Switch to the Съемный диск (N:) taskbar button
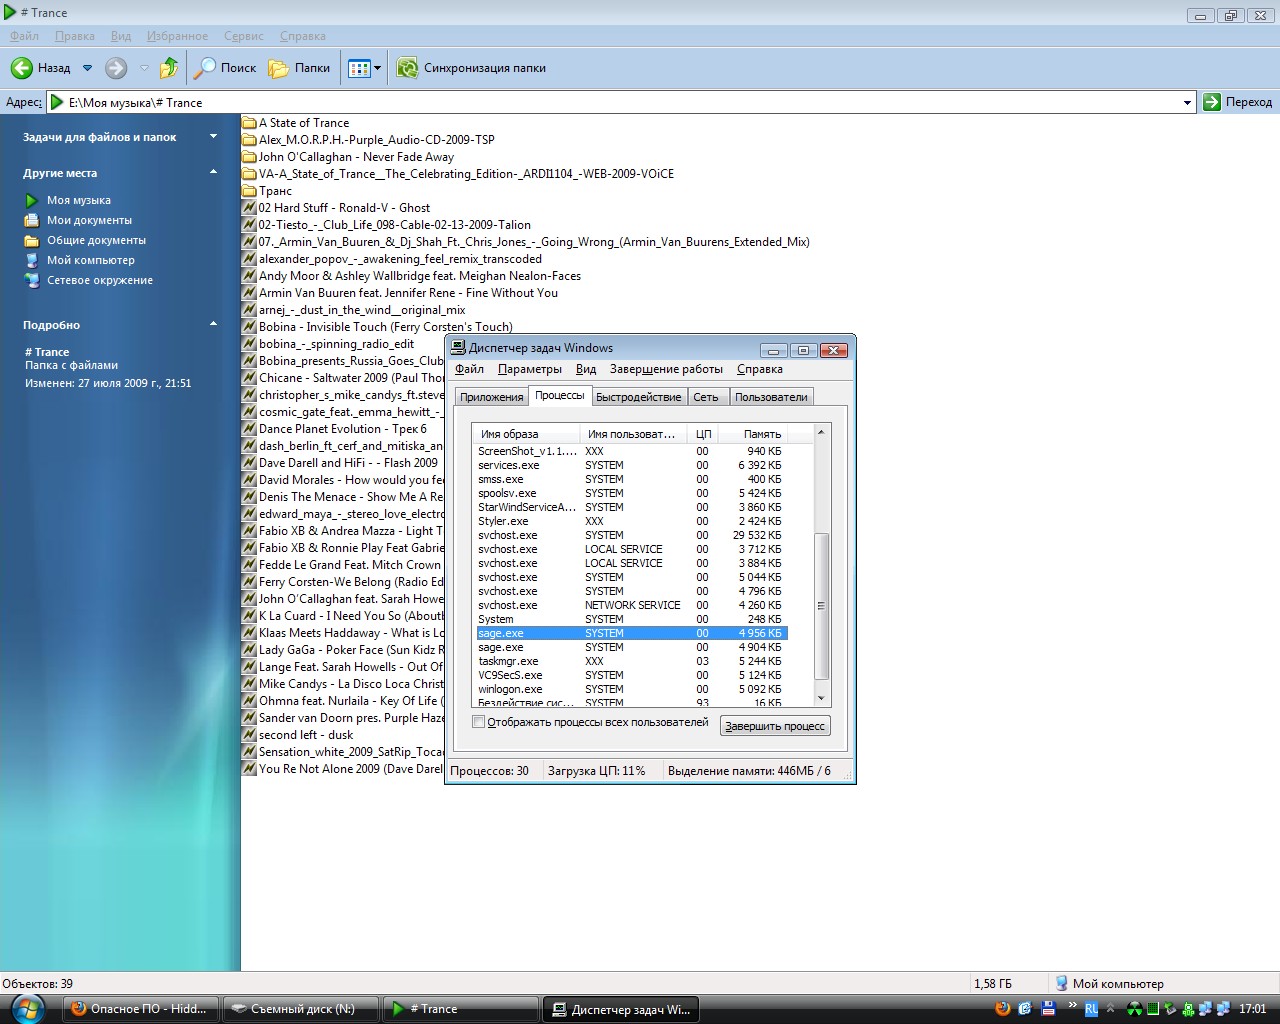This screenshot has width=1280, height=1024. pos(302,1009)
